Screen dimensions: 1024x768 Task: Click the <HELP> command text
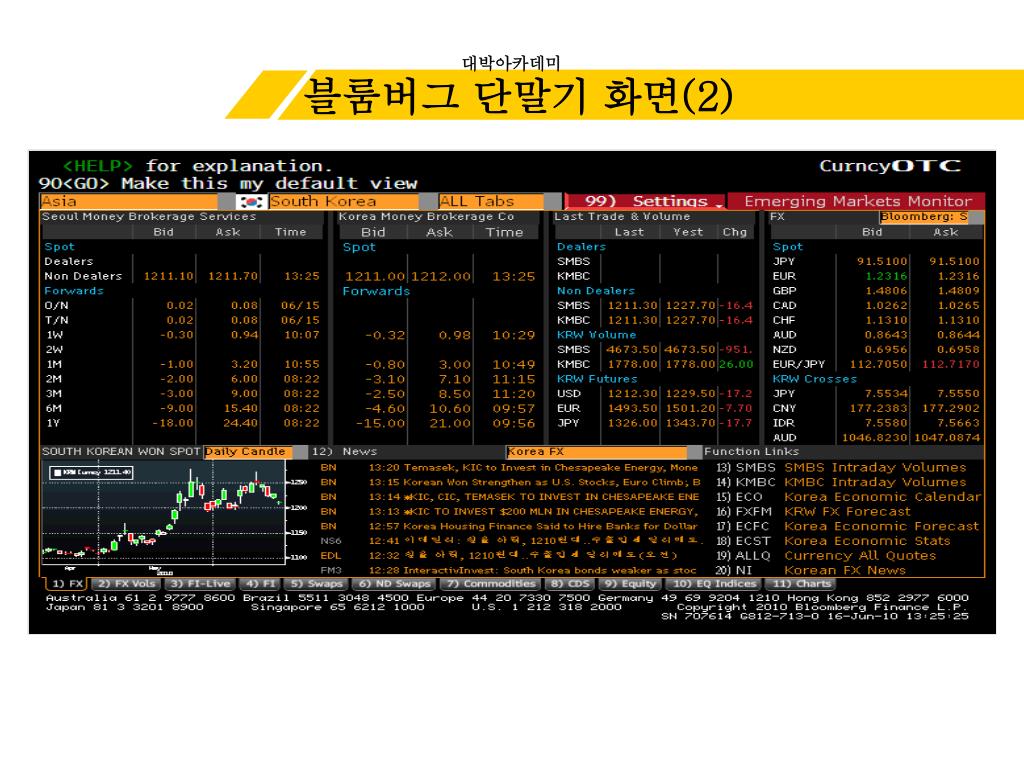[97, 166]
